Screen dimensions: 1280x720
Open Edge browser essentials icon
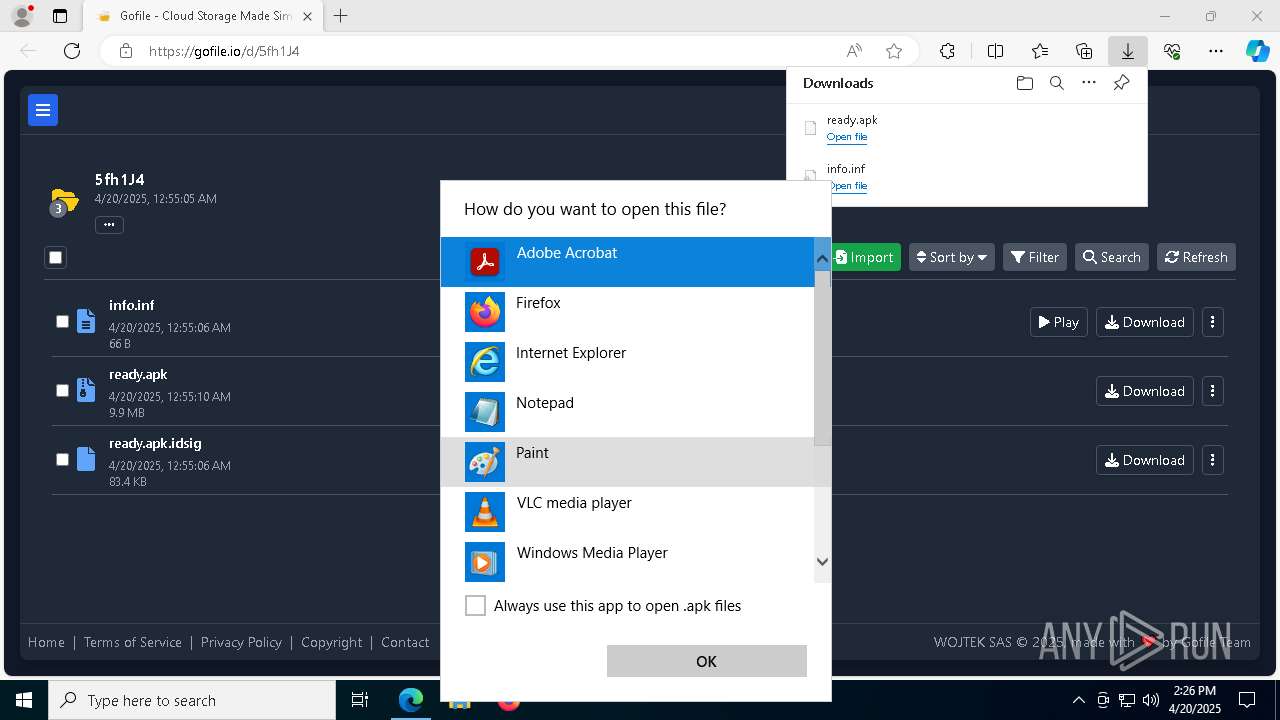[1172, 51]
